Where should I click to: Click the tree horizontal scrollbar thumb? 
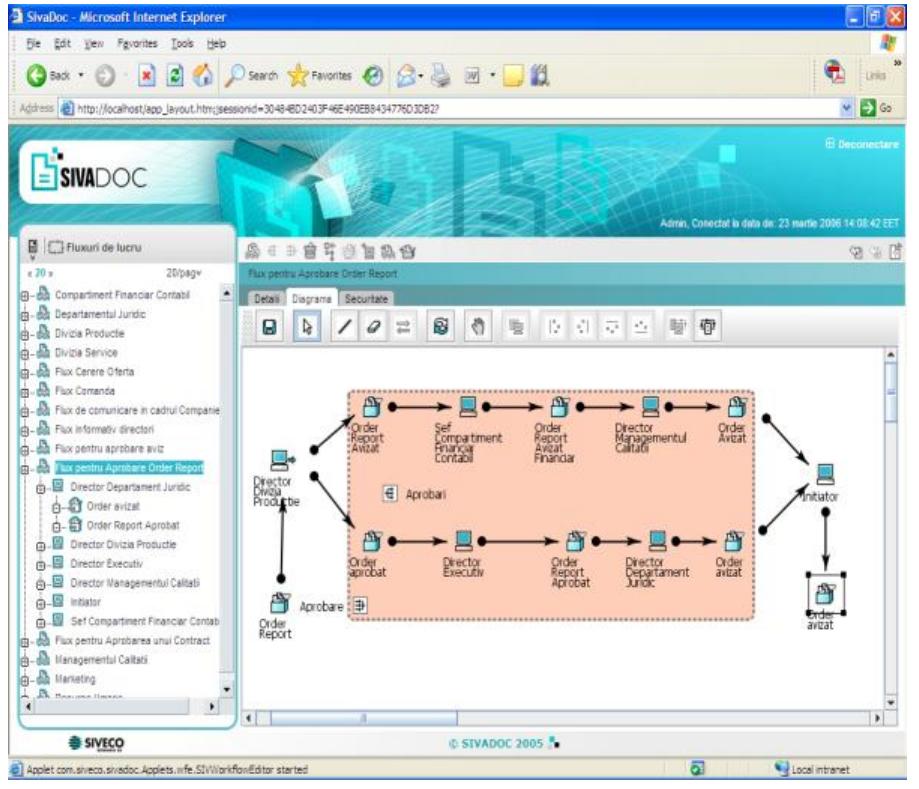(112, 707)
